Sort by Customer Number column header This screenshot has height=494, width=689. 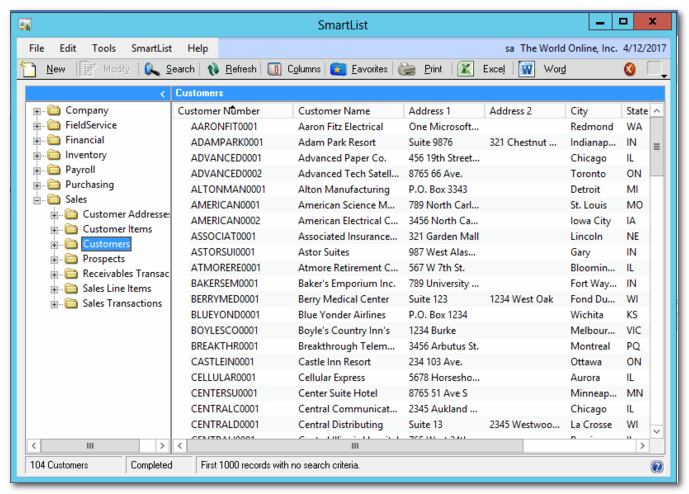coord(233,111)
